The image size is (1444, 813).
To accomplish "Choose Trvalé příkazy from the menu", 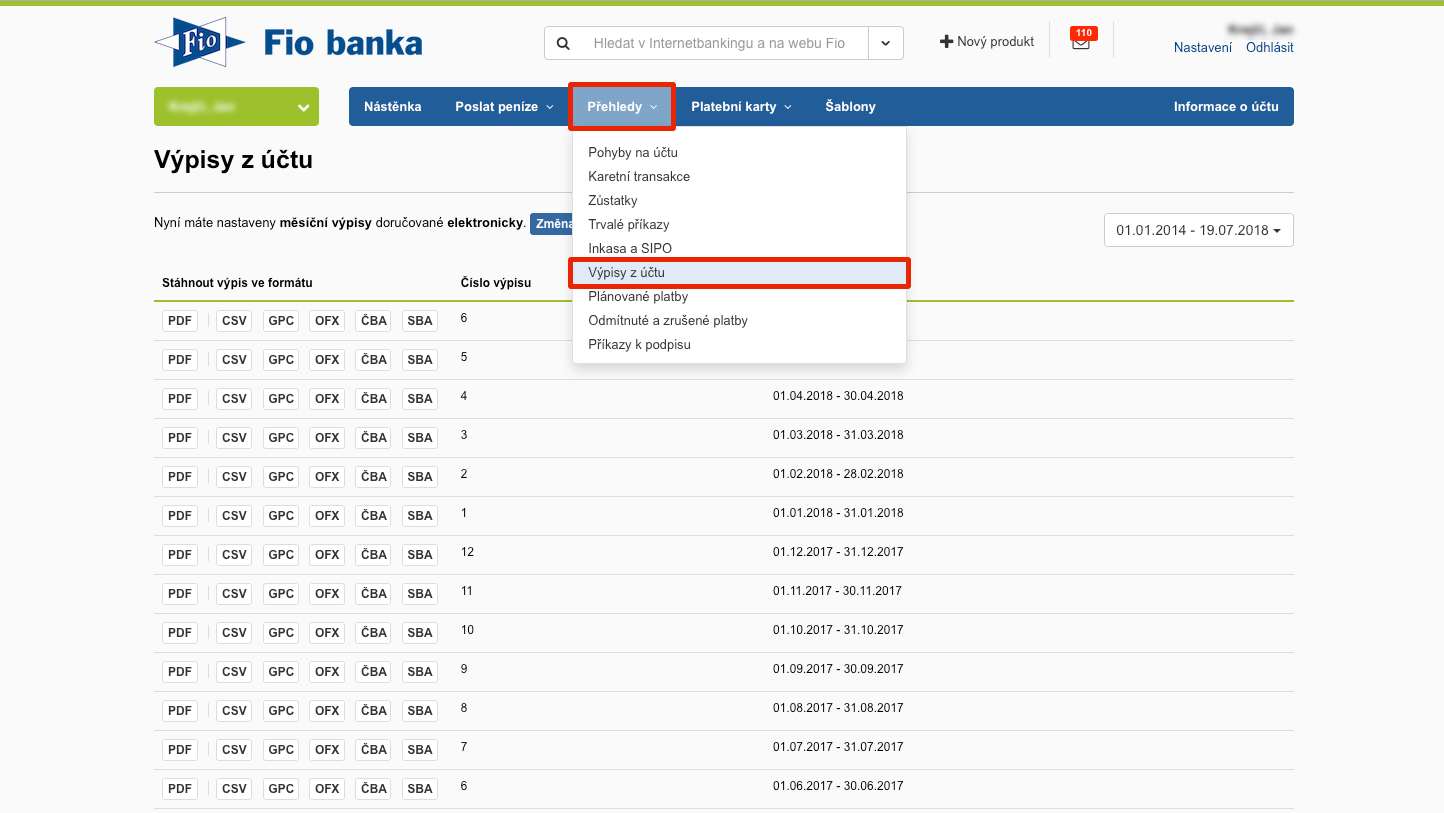I will coord(629,225).
